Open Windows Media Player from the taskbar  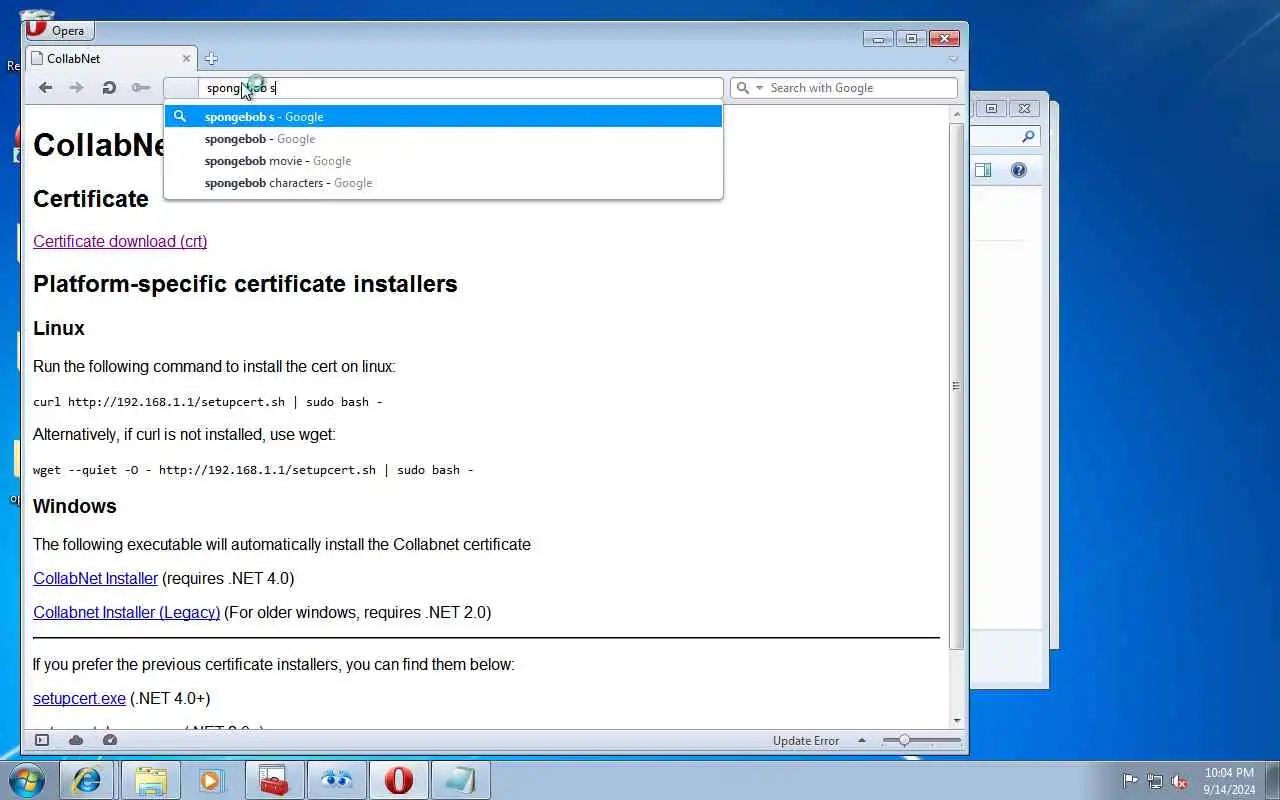(x=212, y=780)
